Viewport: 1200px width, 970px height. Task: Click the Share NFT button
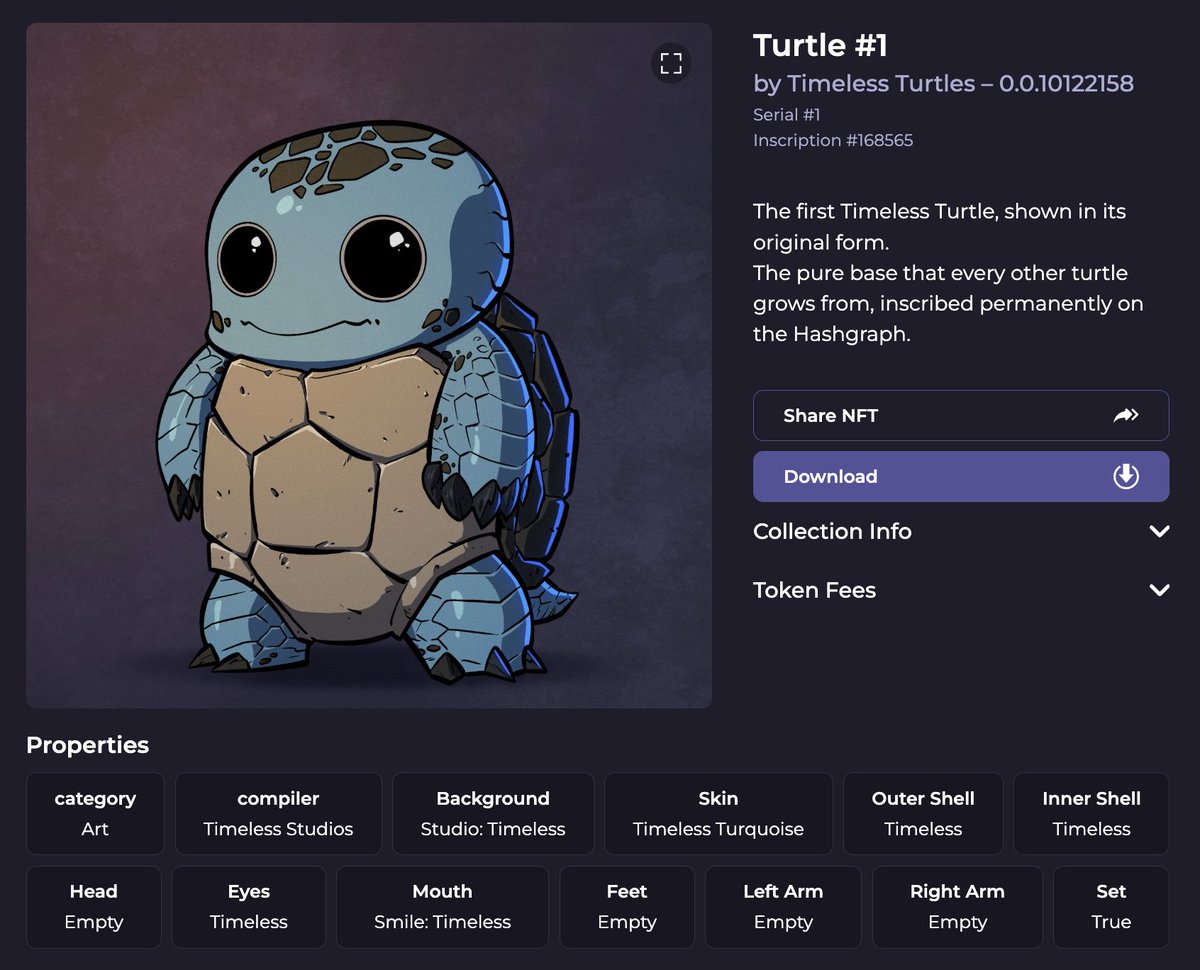point(960,415)
